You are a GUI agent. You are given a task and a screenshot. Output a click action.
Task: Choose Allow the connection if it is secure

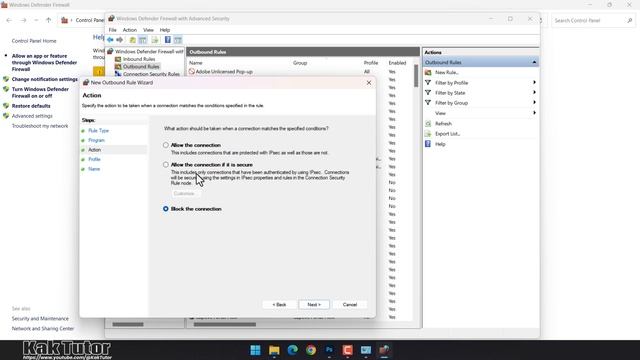(166, 164)
